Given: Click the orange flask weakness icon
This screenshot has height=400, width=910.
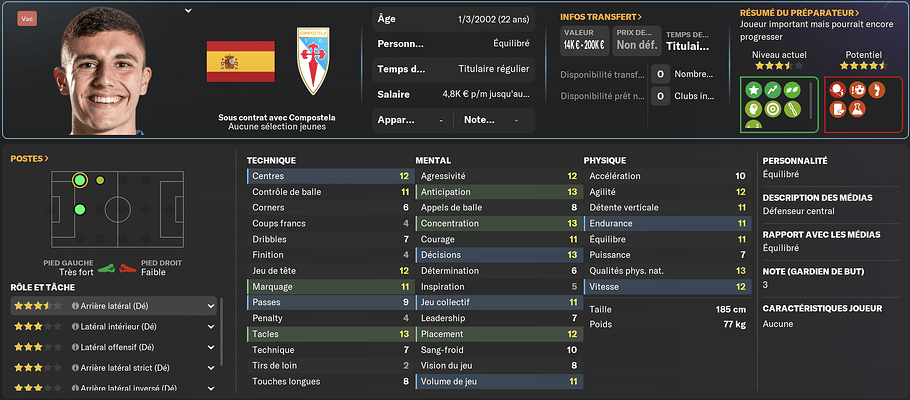Looking at the screenshot, I should pyautogui.click(x=857, y=109).
